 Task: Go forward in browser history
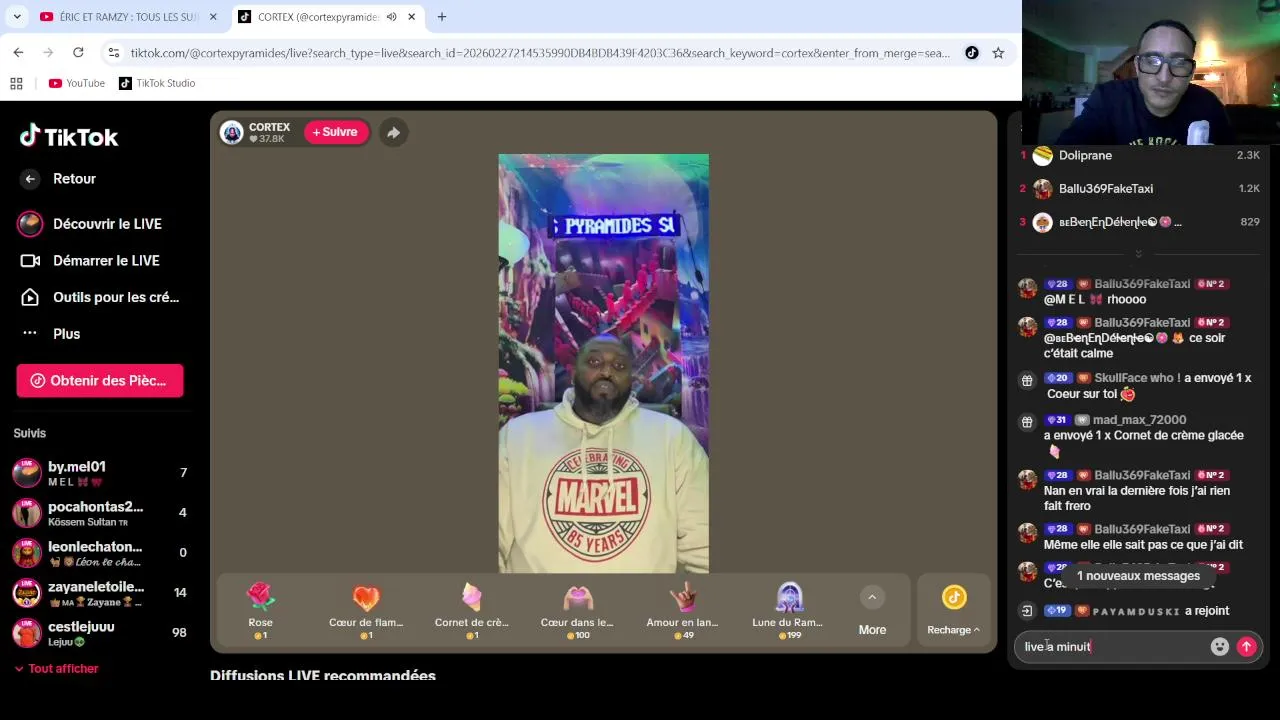(x=48, y=53)
